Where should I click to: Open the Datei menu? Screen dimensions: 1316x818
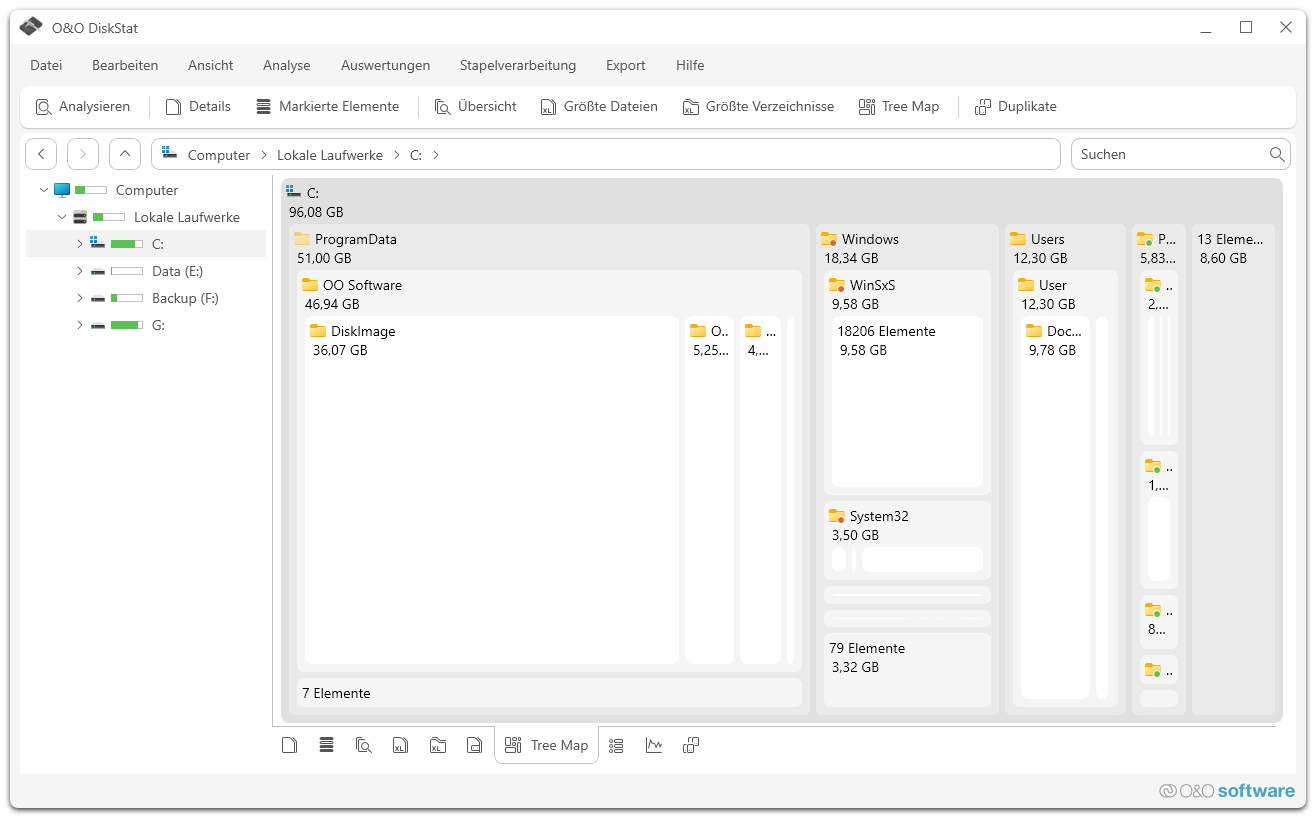pyautogui.click(x=46, y=65)
